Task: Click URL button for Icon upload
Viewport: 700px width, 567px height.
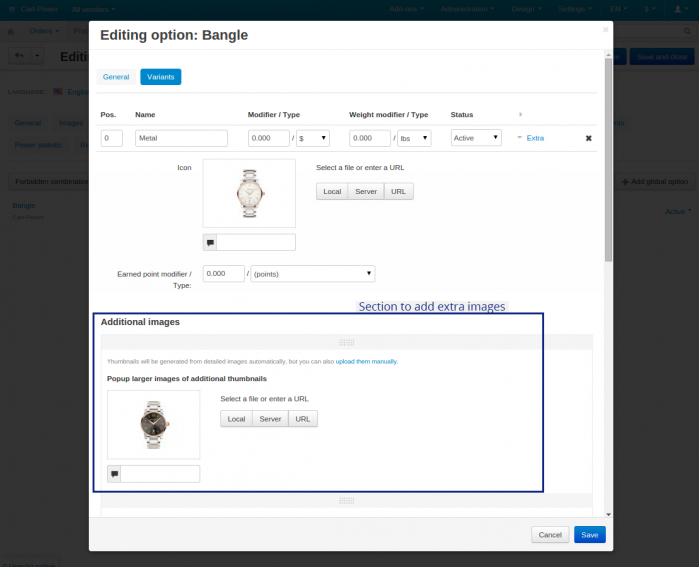Action: (x=399, y=192)
